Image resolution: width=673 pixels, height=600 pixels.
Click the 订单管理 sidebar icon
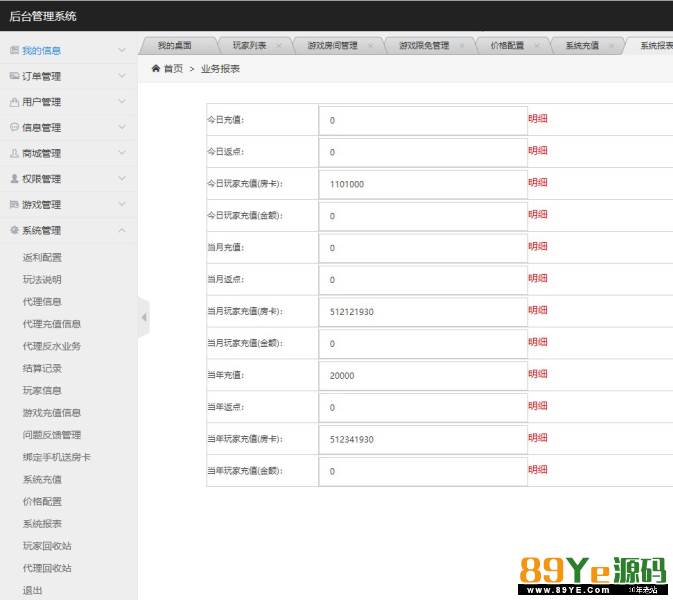(x=15, y=76)
